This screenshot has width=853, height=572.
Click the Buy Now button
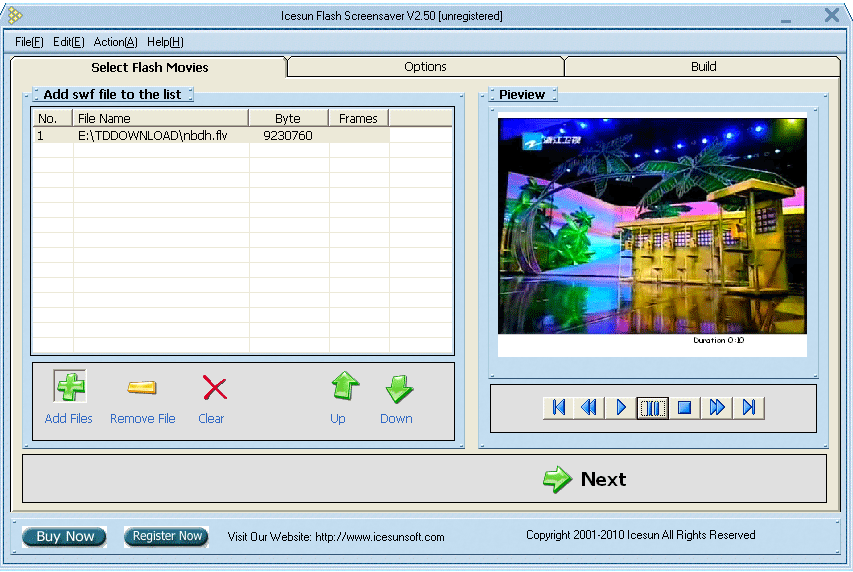pyautogui.click(x=65, y=536)
